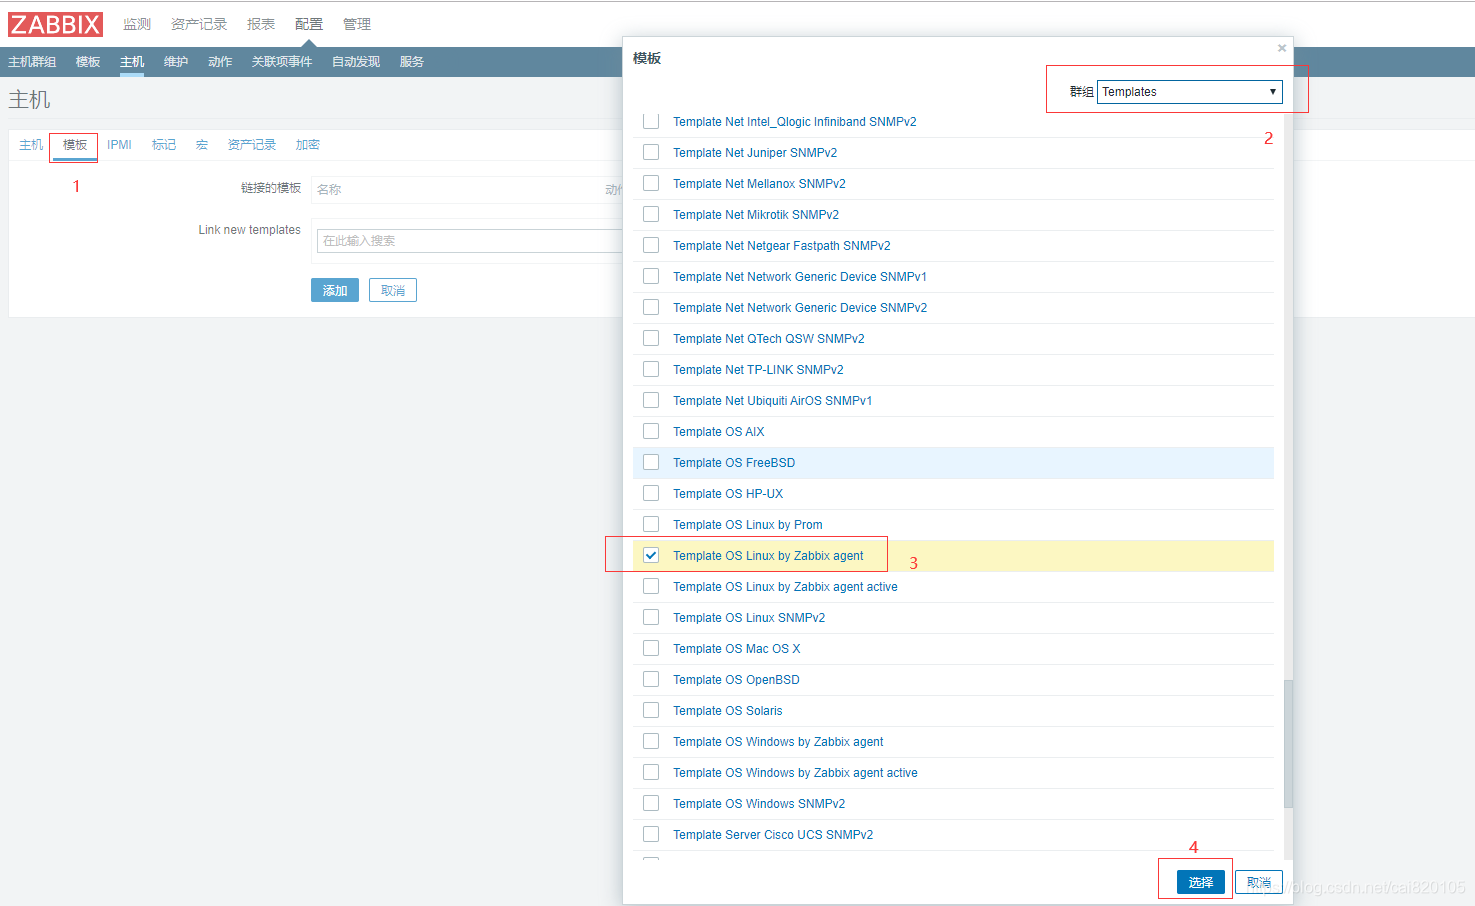Click the 选择 button in the dialog
Image resolution: width=1475 pixels, height=906 pixels.
pyautogui.click(x=1201, y=882)
